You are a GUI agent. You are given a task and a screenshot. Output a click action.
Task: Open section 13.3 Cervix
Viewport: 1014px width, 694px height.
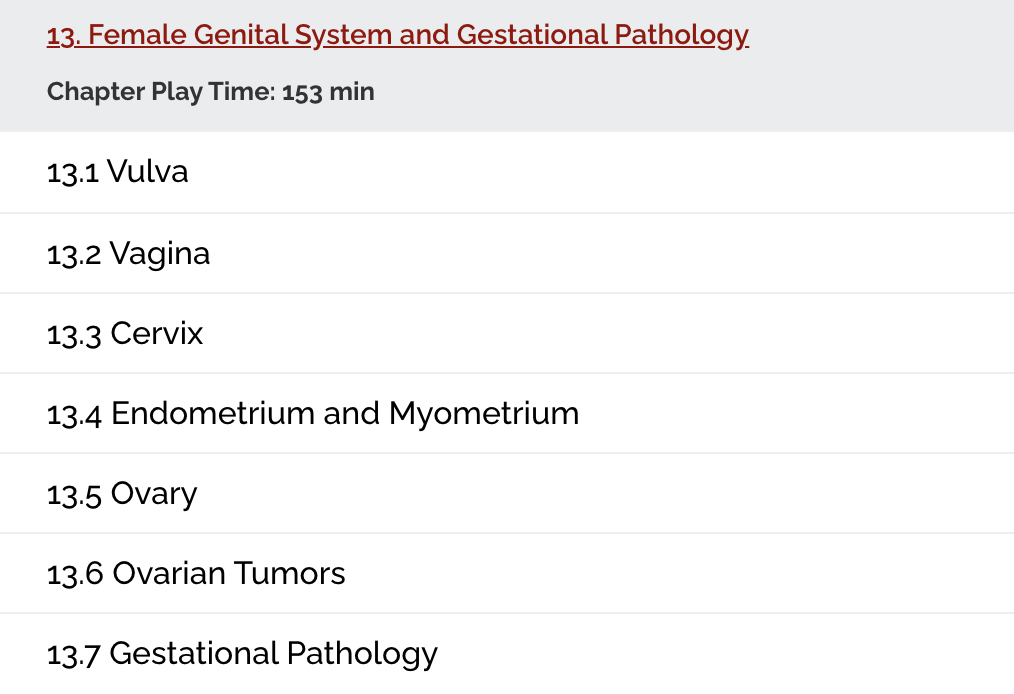[x=156, y=333]
